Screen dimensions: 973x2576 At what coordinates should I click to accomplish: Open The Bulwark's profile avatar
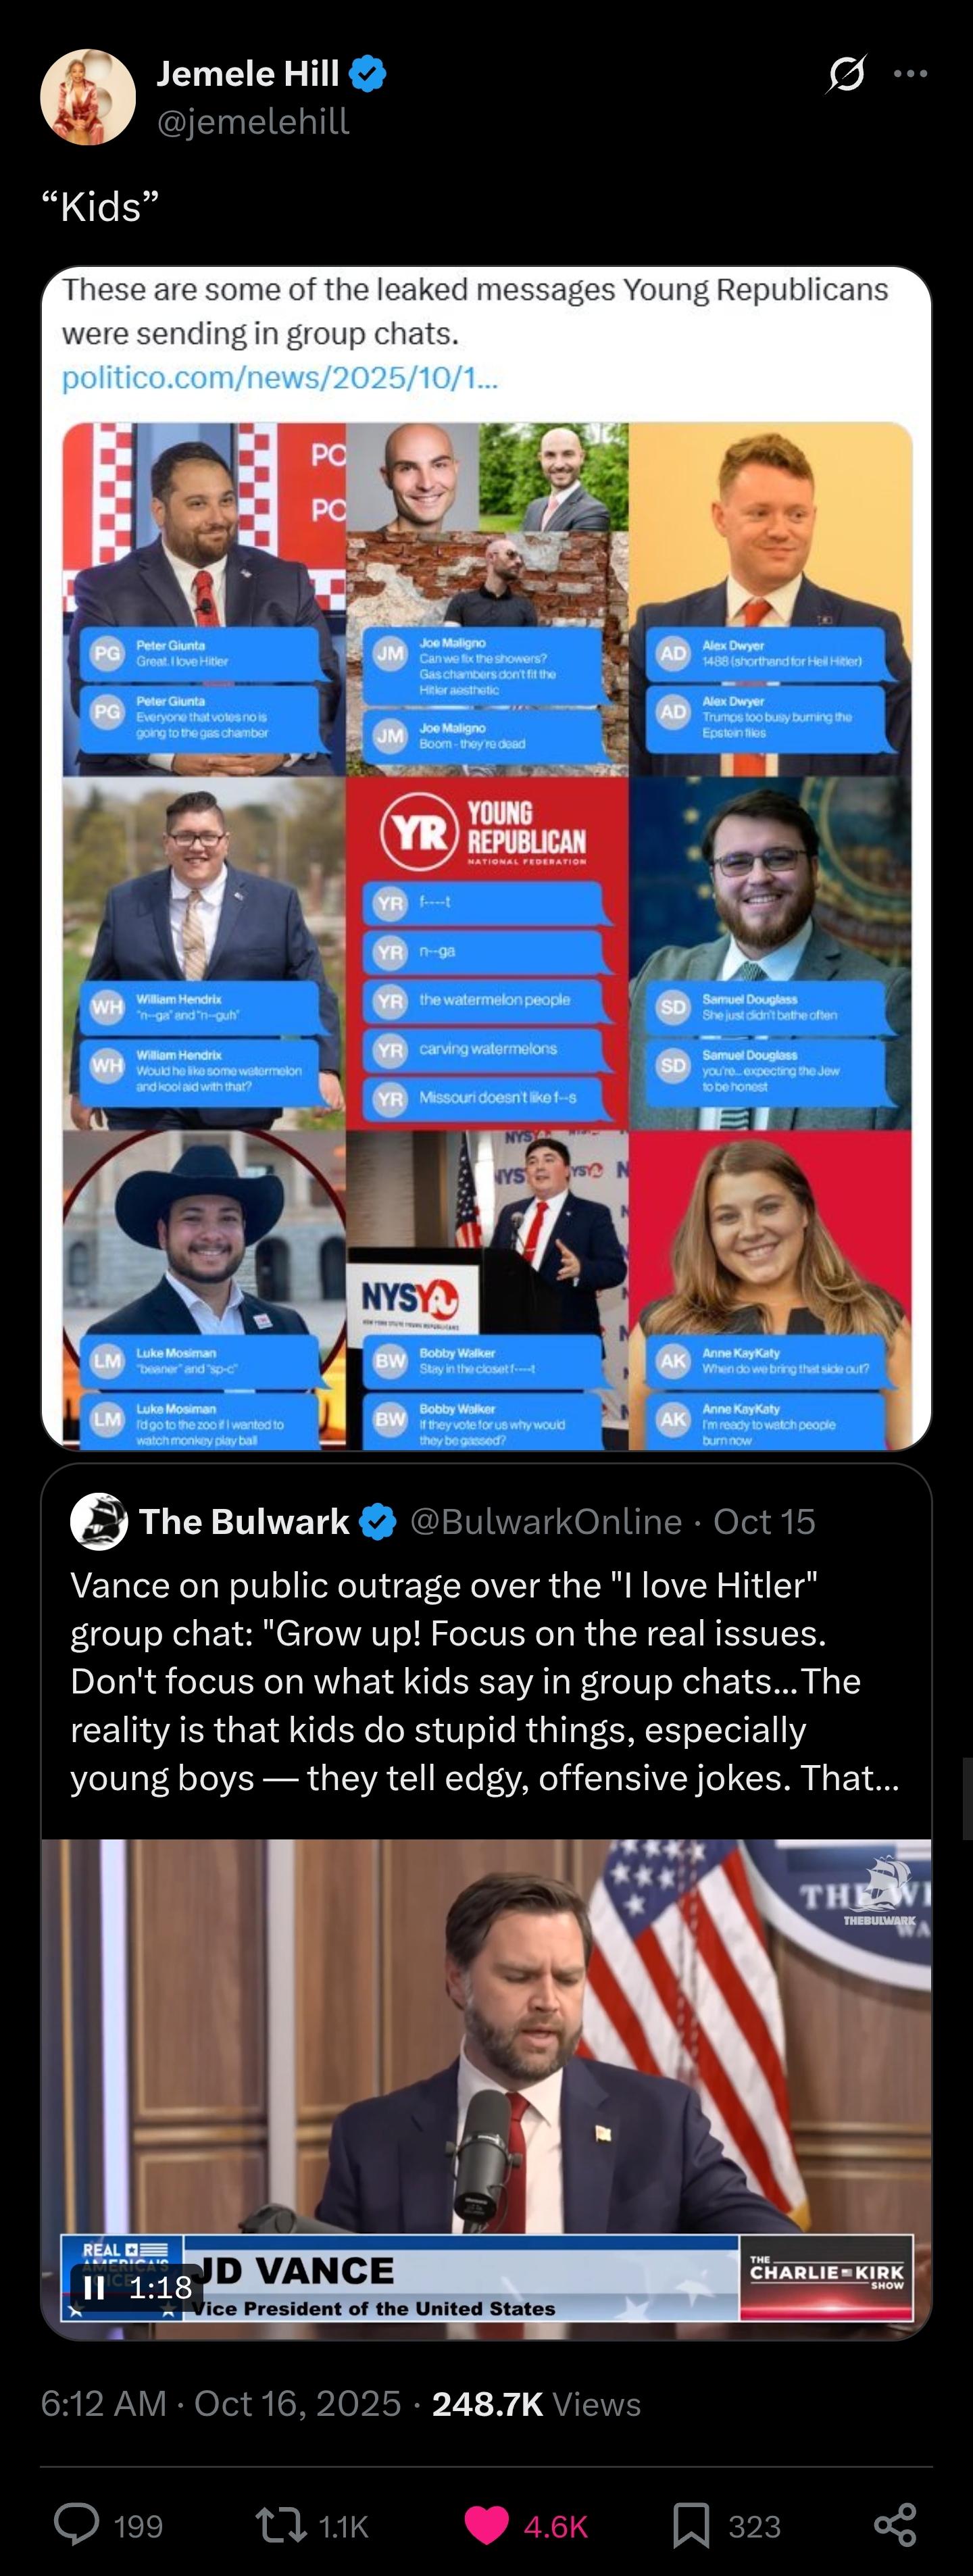[x=99, y=1521]
